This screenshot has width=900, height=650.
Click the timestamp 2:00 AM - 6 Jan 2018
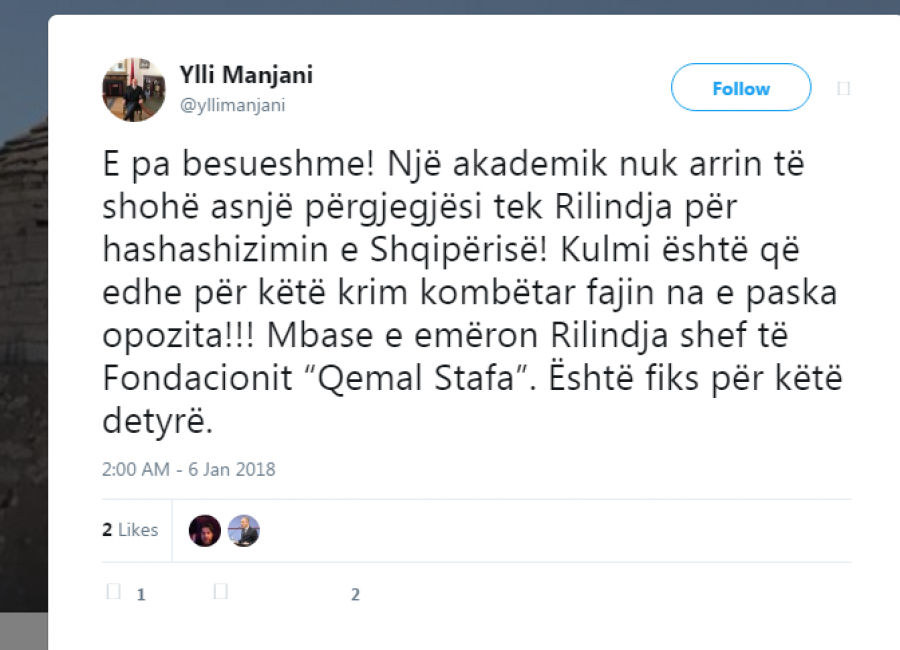click(x=189, y=468)
